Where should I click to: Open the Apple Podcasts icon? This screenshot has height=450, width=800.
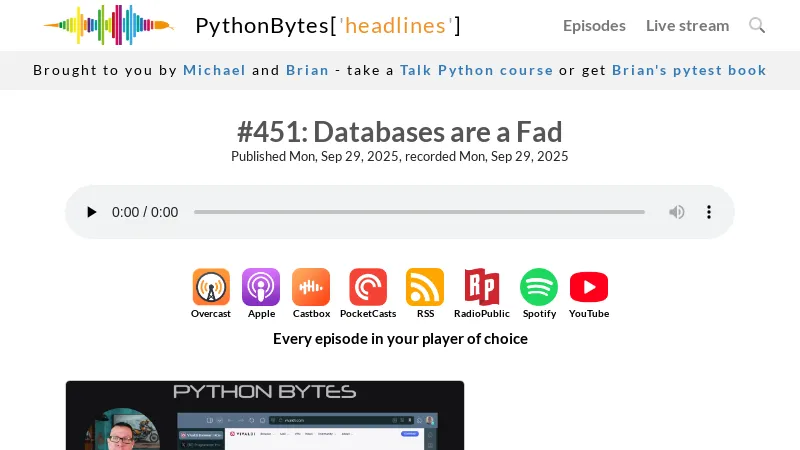(x=261, y=288)
